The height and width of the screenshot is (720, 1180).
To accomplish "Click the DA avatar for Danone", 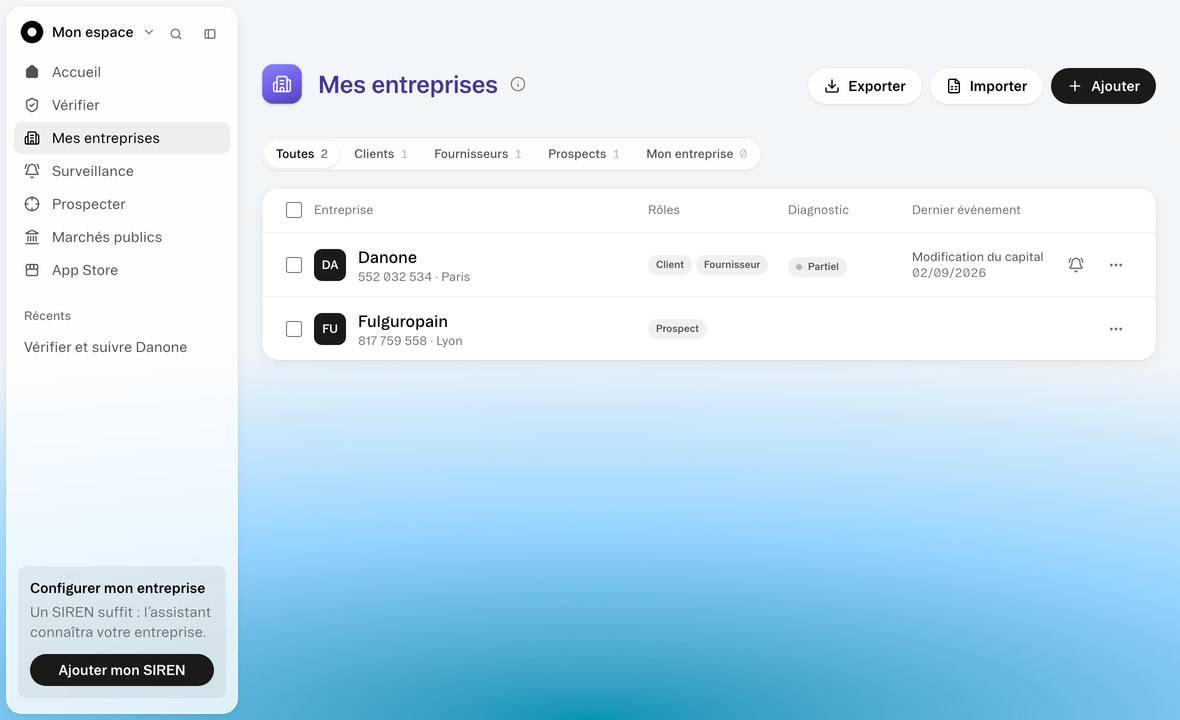I will 330,265.
